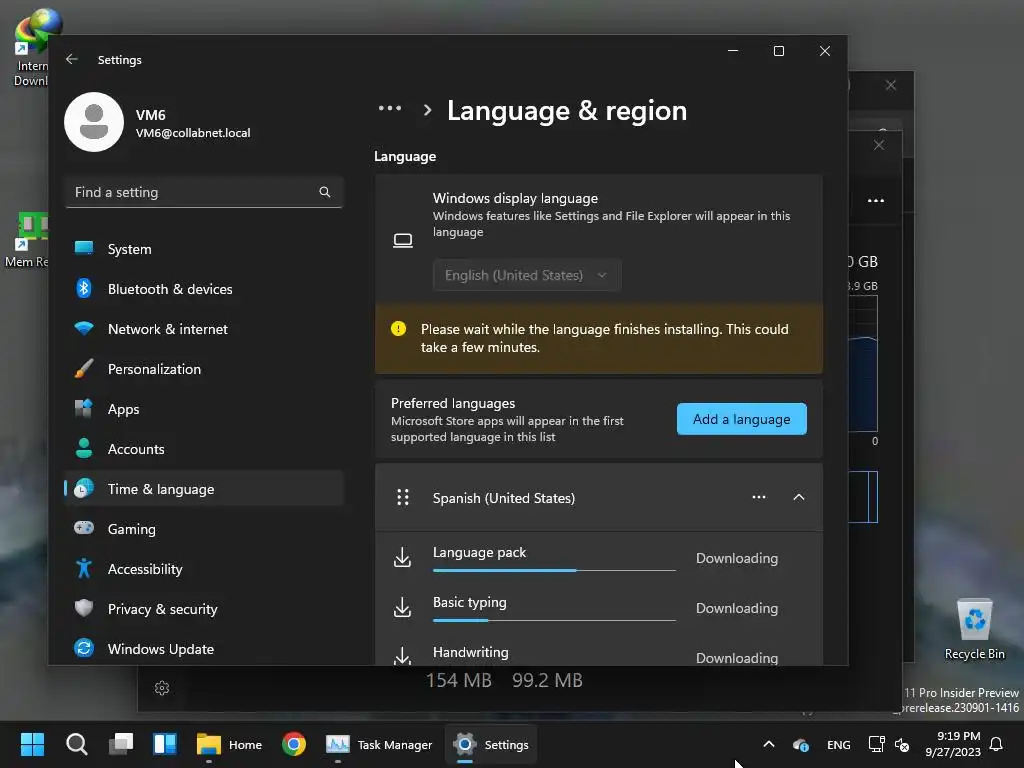This screenshot has width=1024, height=768.
Task: Click the Add a language button
Action: point(741,419)
